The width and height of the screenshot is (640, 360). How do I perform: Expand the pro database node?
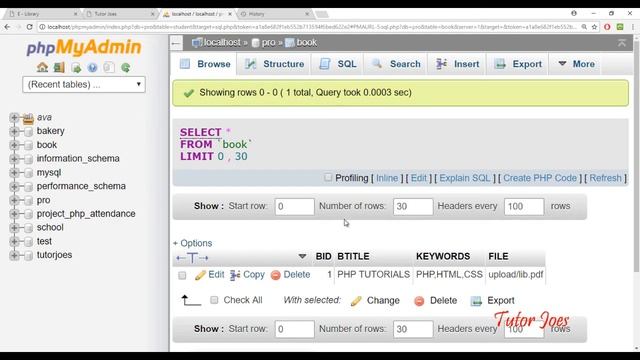click(x=14, y=200)
